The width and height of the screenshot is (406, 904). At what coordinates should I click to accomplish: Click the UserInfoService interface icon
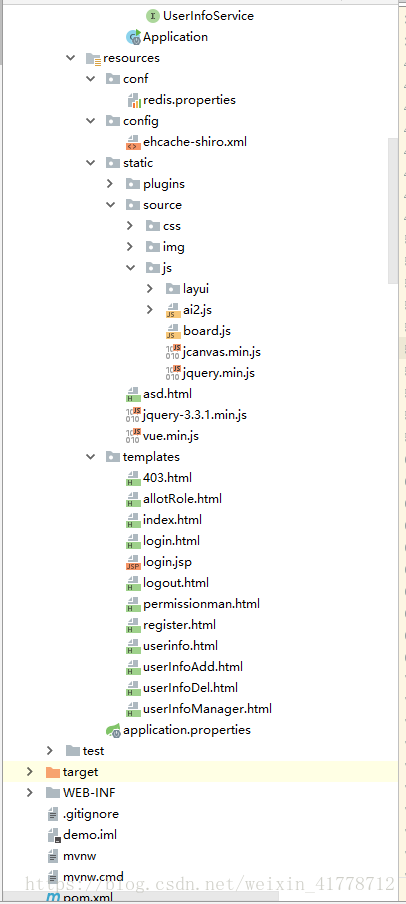click(x=153, y=16)
